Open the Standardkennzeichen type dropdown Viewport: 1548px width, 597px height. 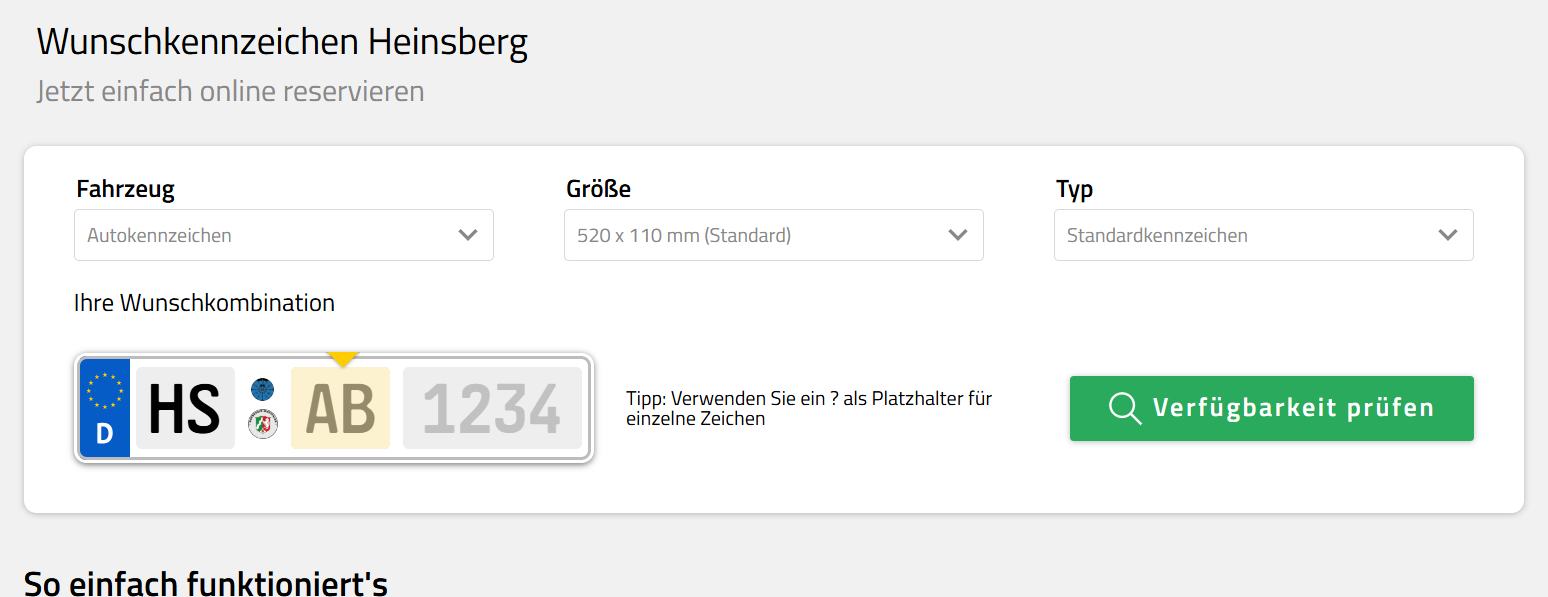[1264, 235]
